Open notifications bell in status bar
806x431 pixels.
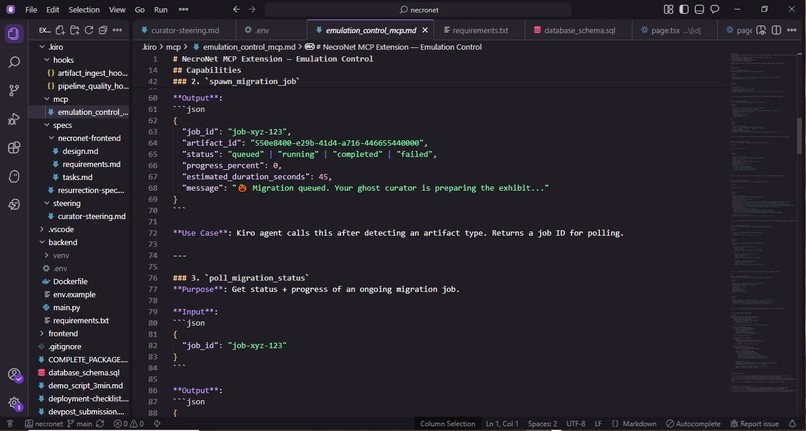click(x=792, y=424)
